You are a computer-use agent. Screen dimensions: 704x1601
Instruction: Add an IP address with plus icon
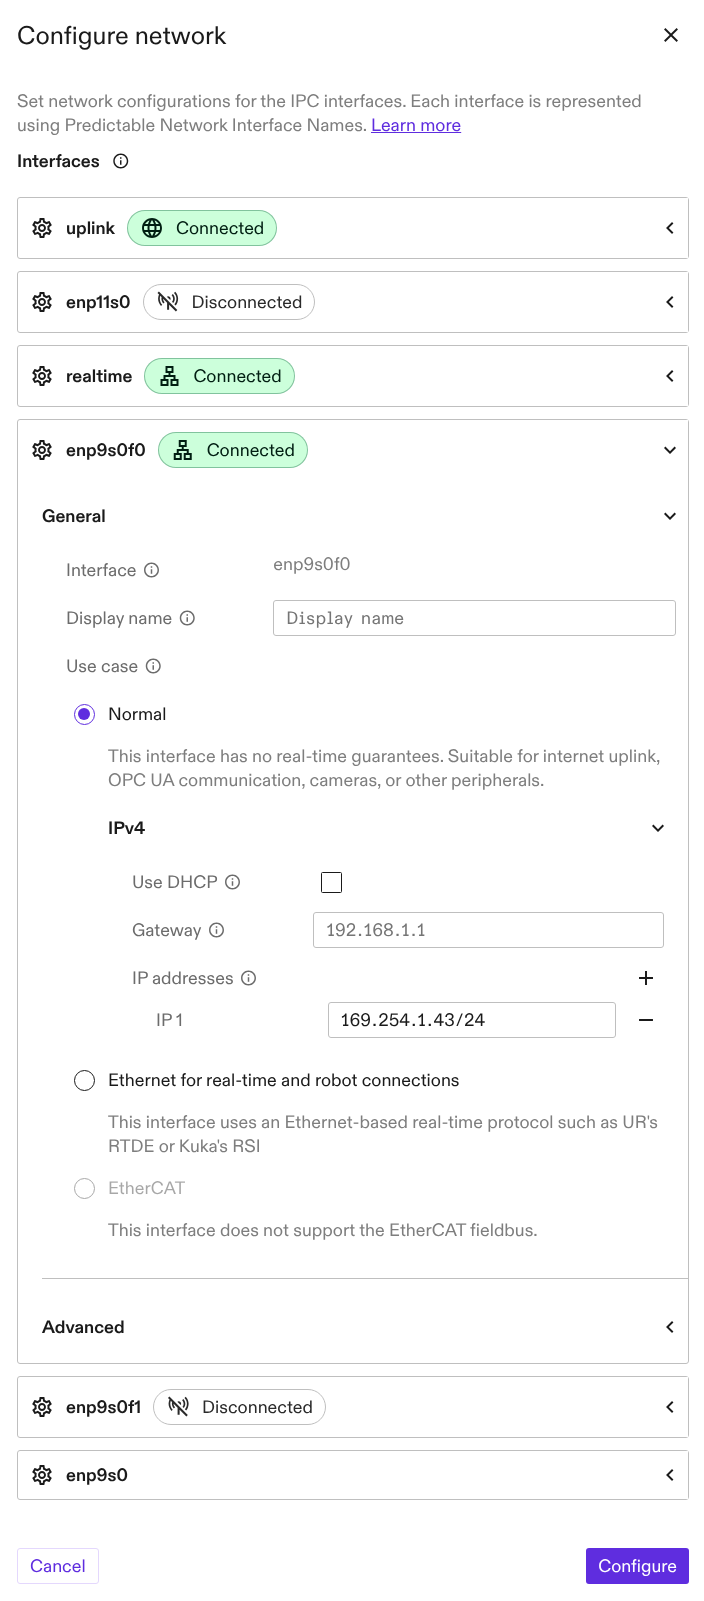(x=646, y=978)
